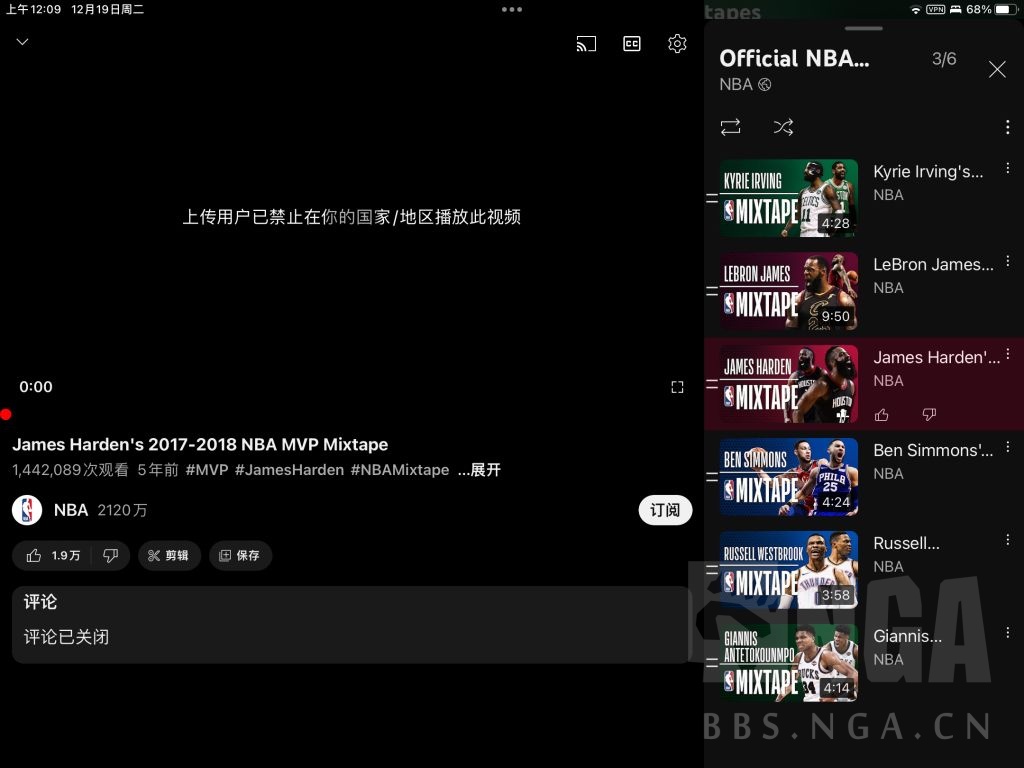Subscribe using the 订阅 button
Screen dimensions: 1024x768
click(665, 510)
